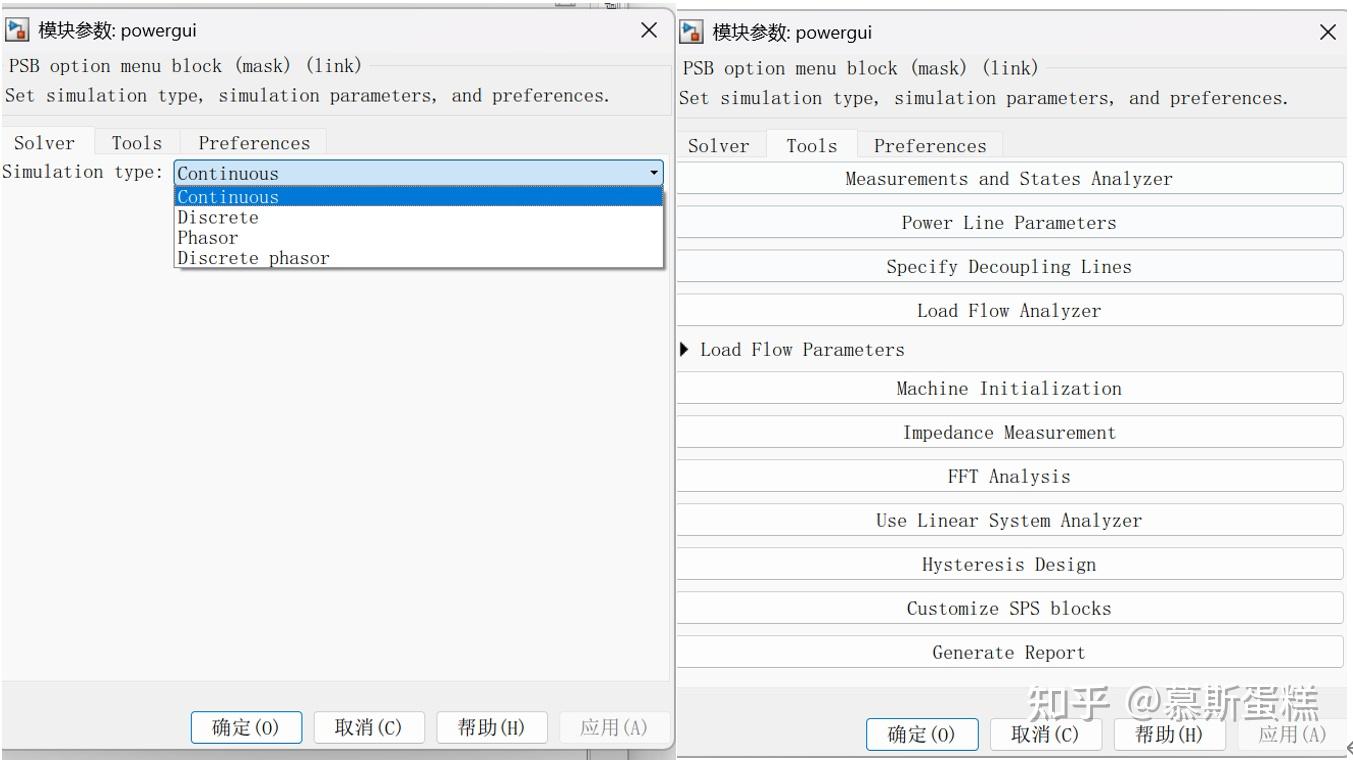Switch to Solver tab in left dialog
This screenshot has height=760, width=1353.
coord(45,143)
